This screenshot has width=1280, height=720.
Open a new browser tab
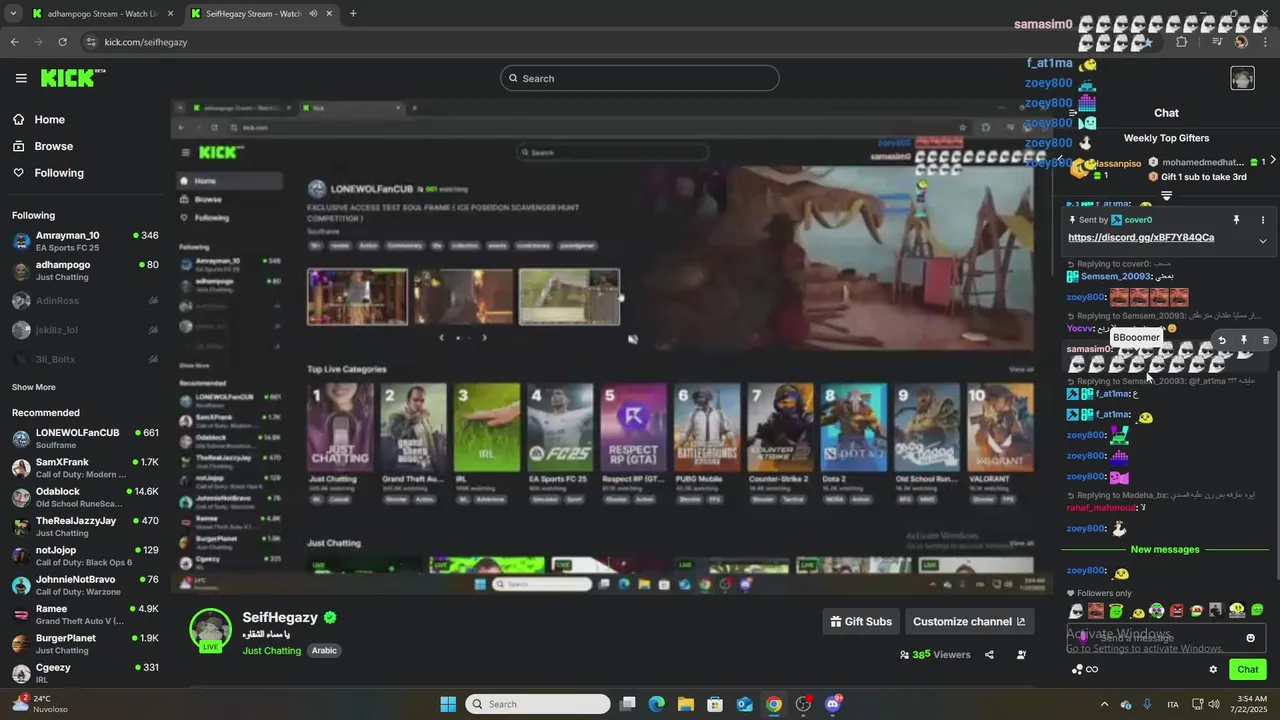pyautogui.click(x=353, y=14)
